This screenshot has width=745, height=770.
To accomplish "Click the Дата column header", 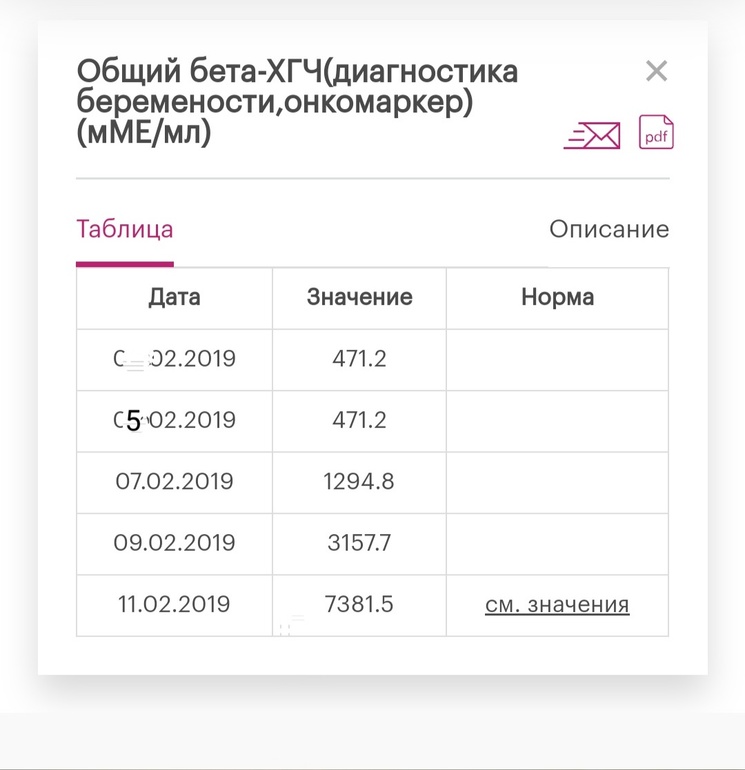I will [174, 297].
